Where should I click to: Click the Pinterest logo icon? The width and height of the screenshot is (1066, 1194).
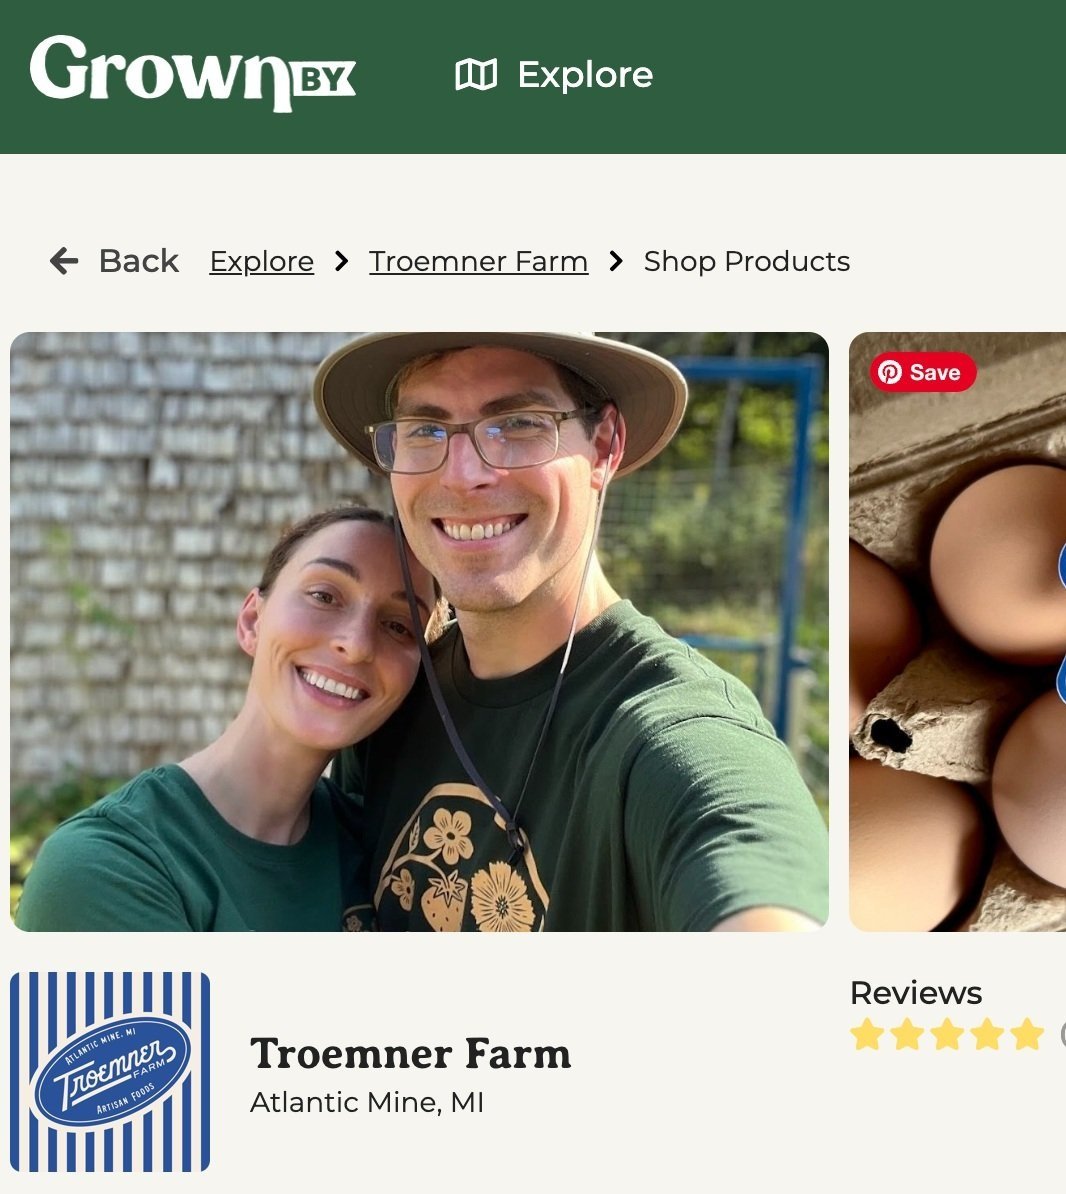point(890,372)
